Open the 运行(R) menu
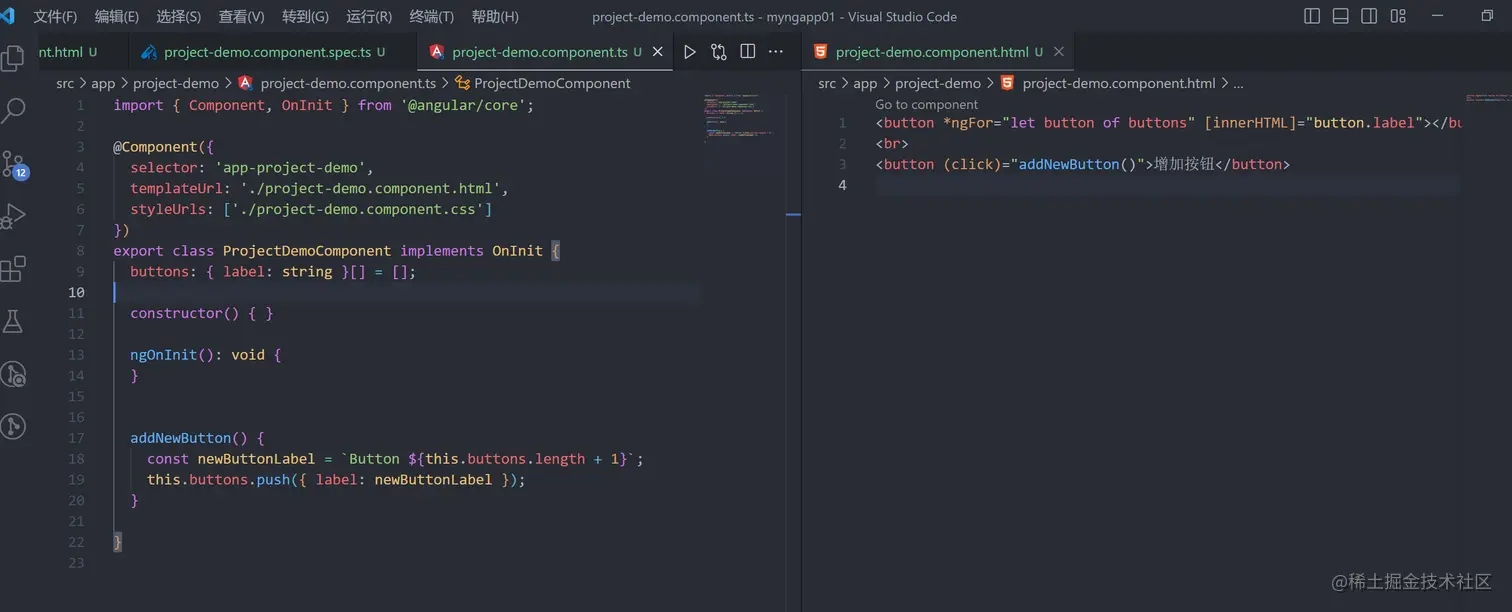The height and width of the screenshot is (612, 1512). (x=369, y=16)
